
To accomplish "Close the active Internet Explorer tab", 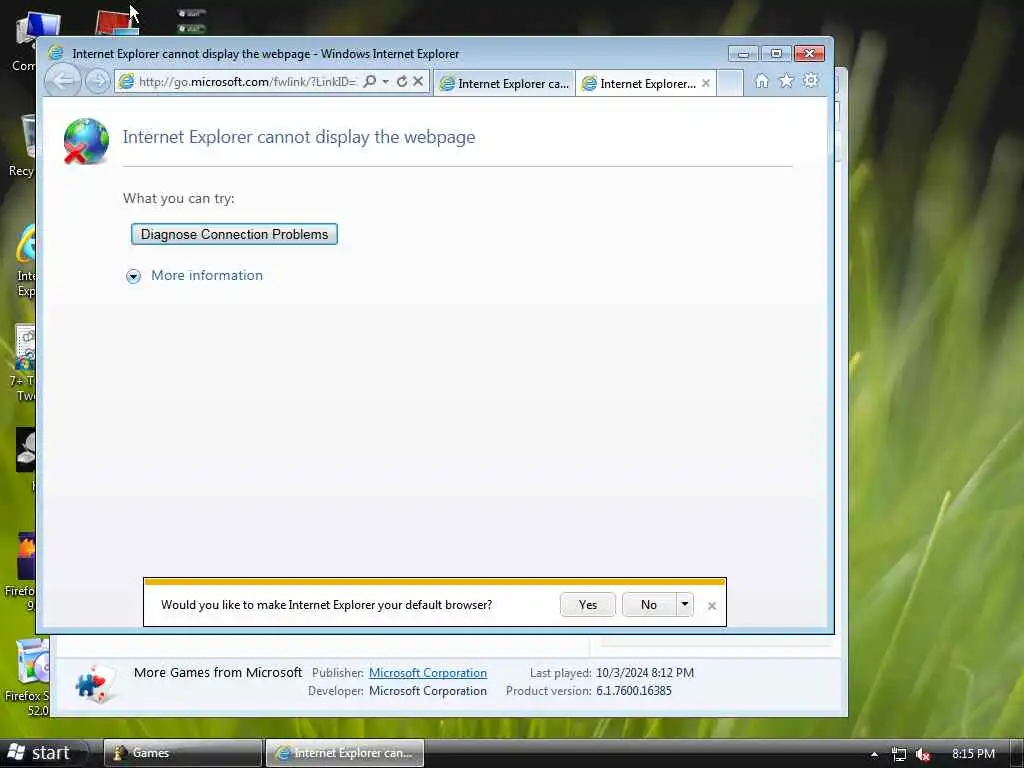I will point(706,84).
